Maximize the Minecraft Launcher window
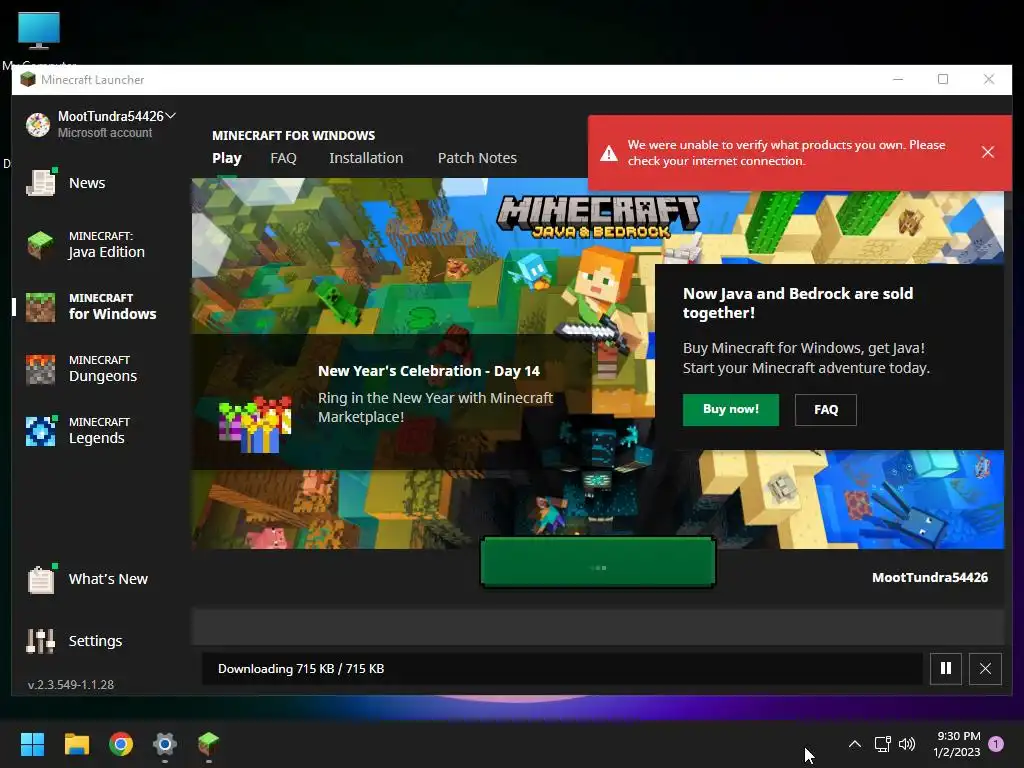Screen dimensions: 1024x768 click(x=943, y=79)
